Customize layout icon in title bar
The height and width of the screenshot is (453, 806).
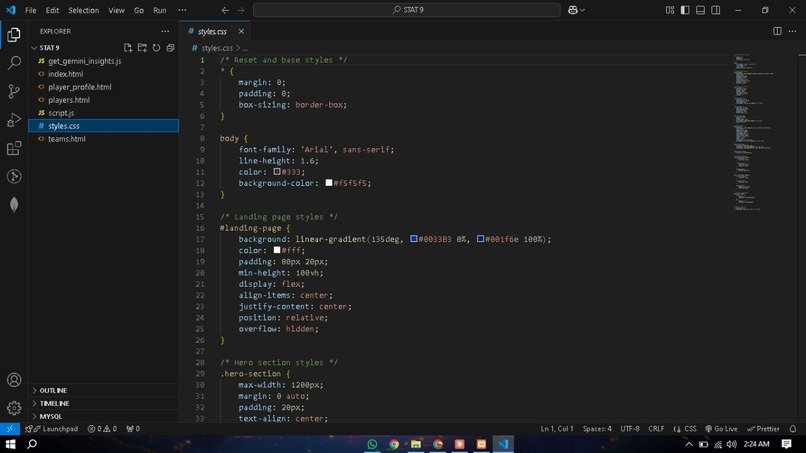click(670, 10)
